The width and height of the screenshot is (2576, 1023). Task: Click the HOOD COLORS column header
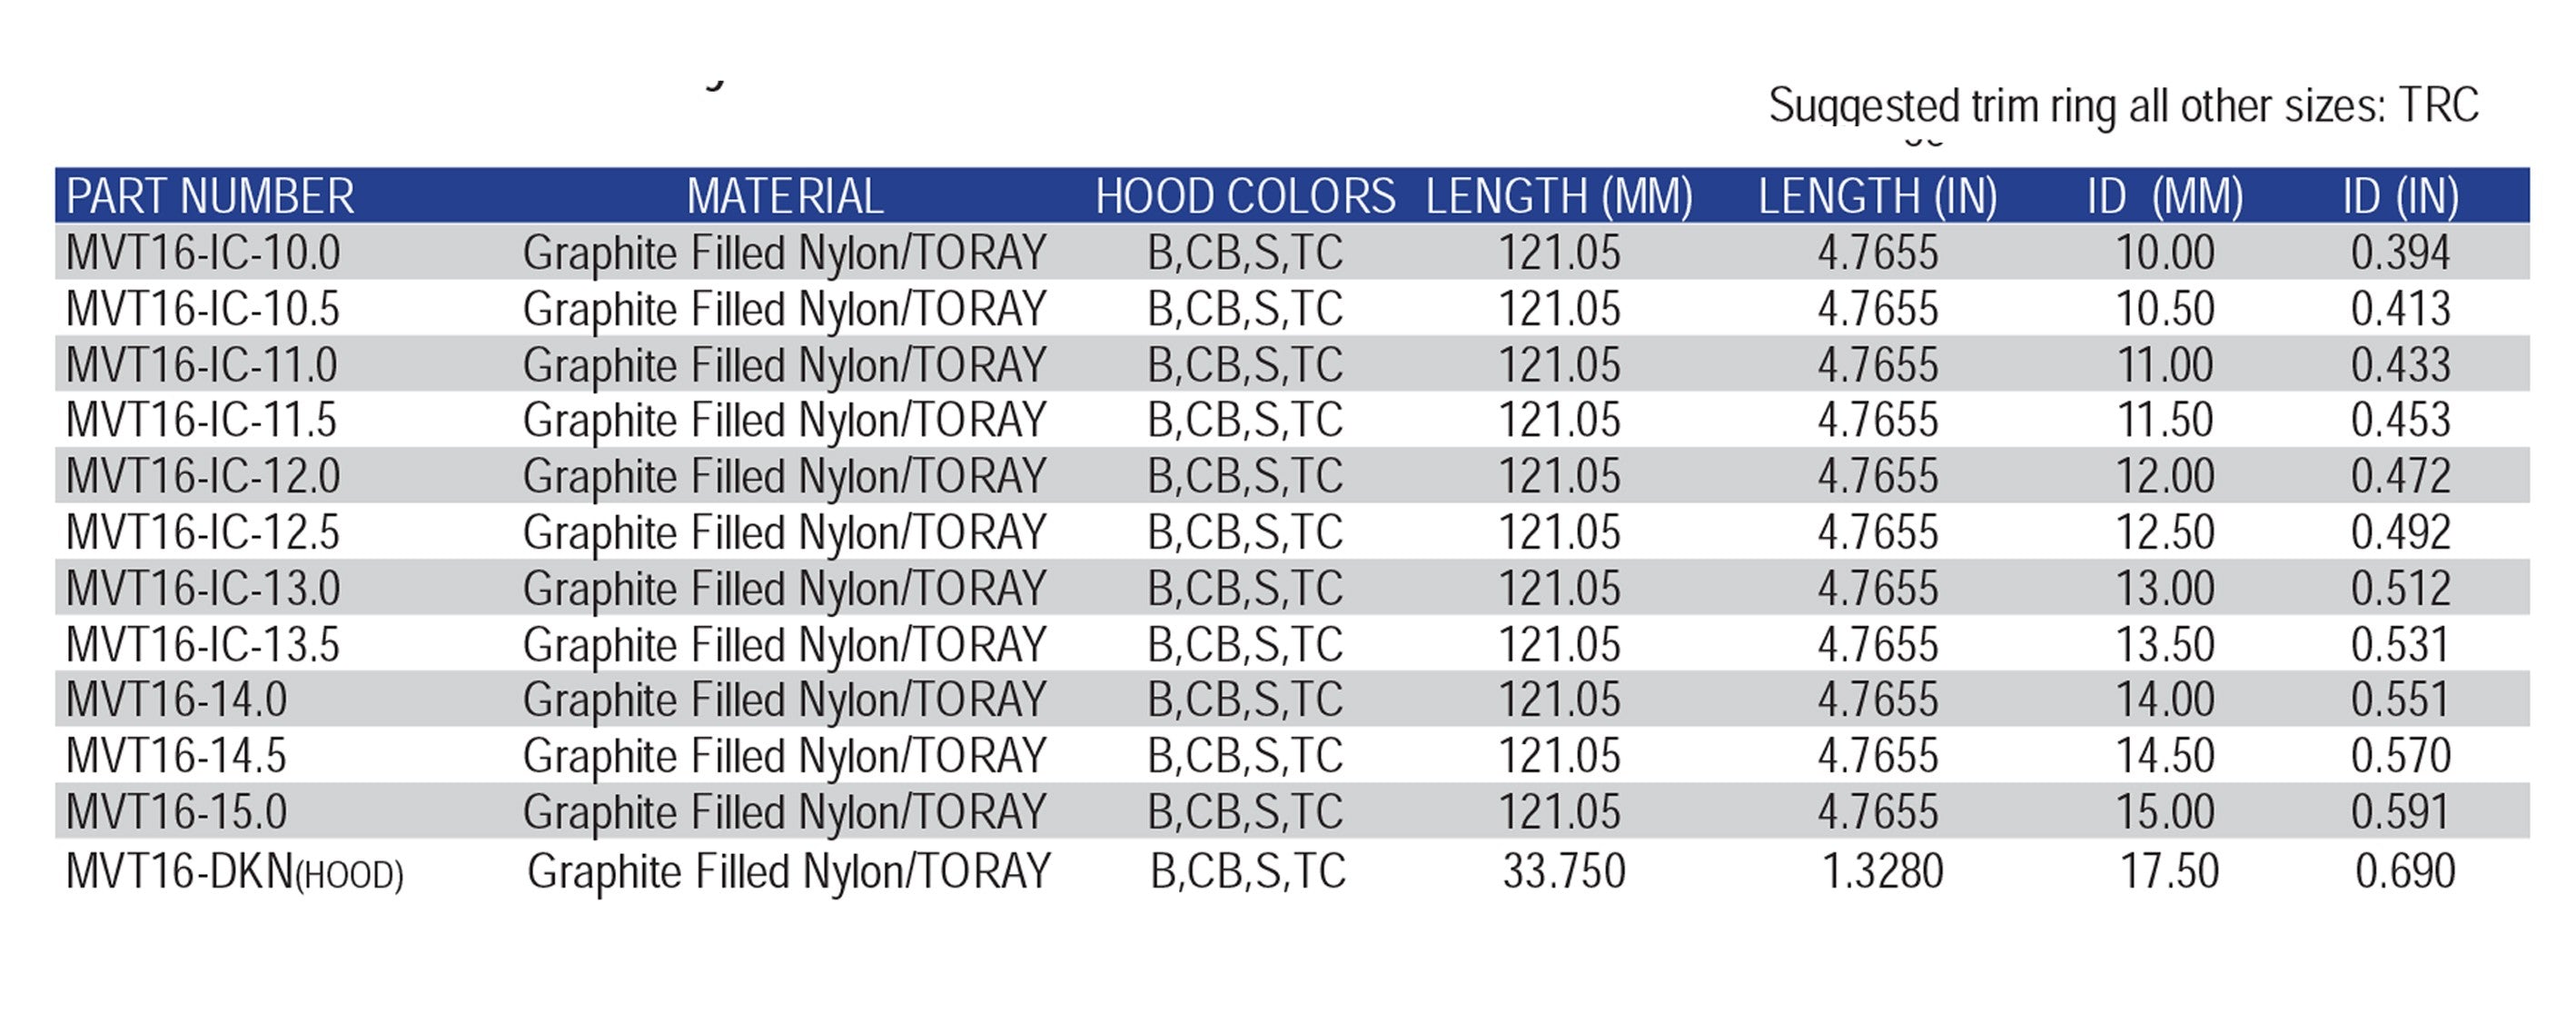(x=1245, y=196)
